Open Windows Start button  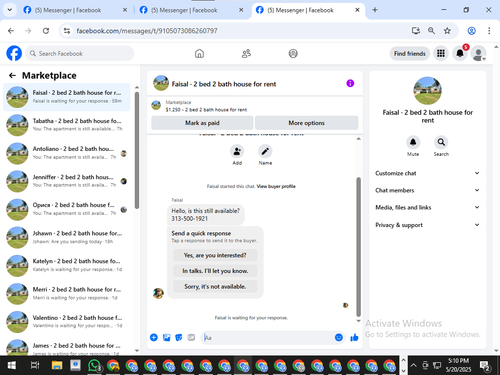(11, 366)
